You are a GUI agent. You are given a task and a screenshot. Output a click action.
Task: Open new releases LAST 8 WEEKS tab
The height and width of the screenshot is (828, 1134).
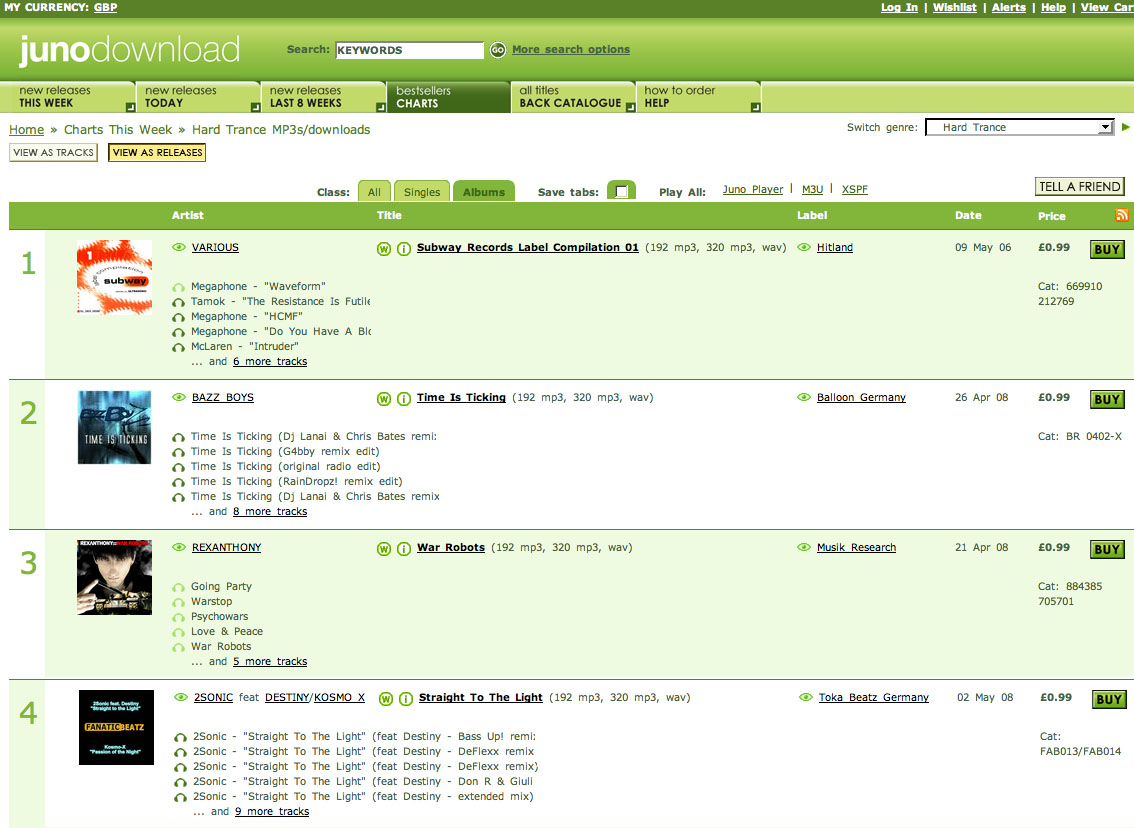pyautogui.click(x=323, y=97)
